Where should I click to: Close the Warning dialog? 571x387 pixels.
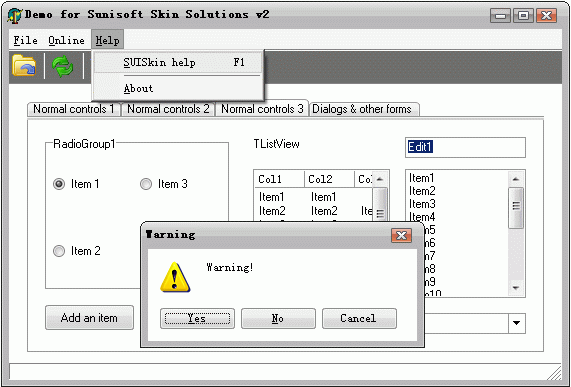click(401, 236)
